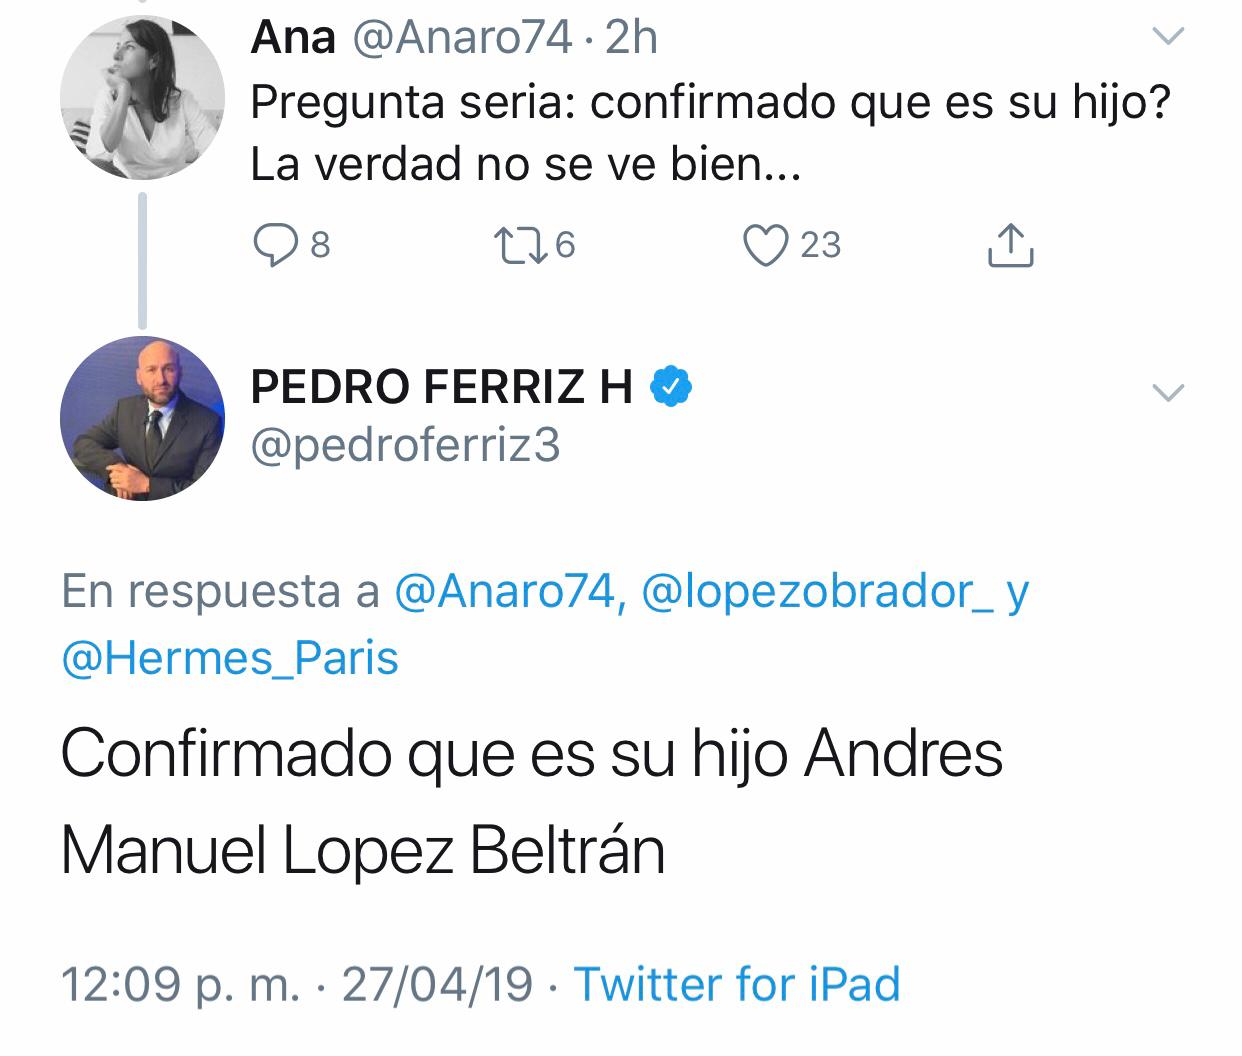Open the @Hermes_Paris mention
Screen dimensions: 1242x1056
click(230, 658)
